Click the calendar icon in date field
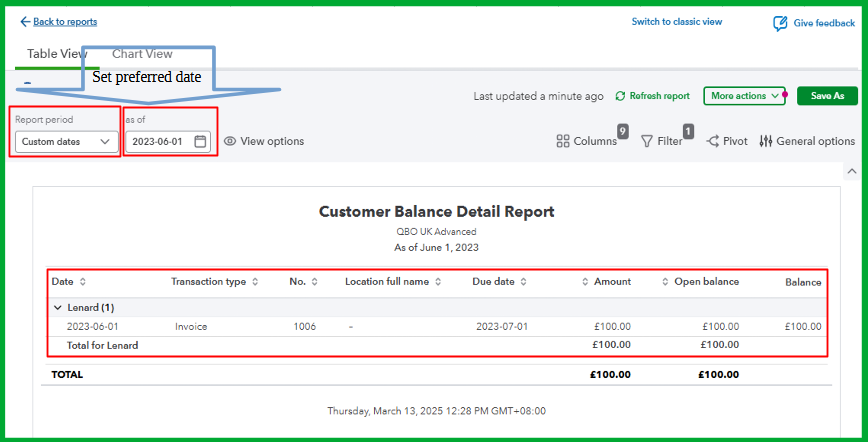 pos(200,142)
